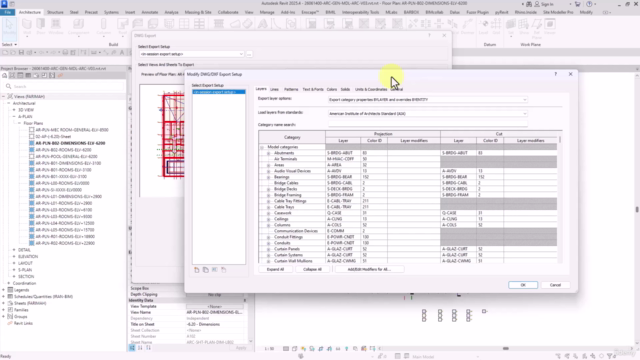
Task: Toggle checkbox for AR-PLN-POOL-GENERAL-ELV-6200 view
Action: pyautogui.click(x=31, y=156)
